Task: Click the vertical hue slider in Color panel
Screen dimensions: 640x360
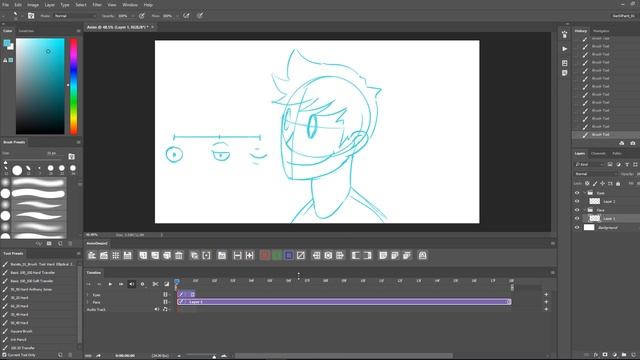Action: tap(73, 86)
